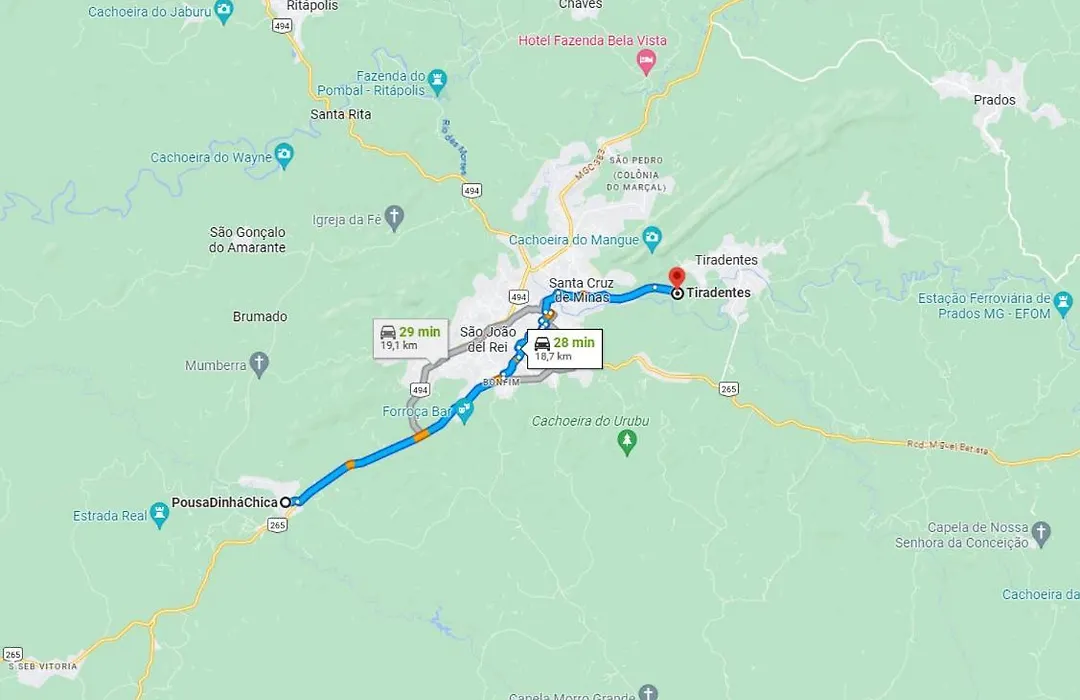
Task: Click the Prados town label
Action: coord(994,100)
